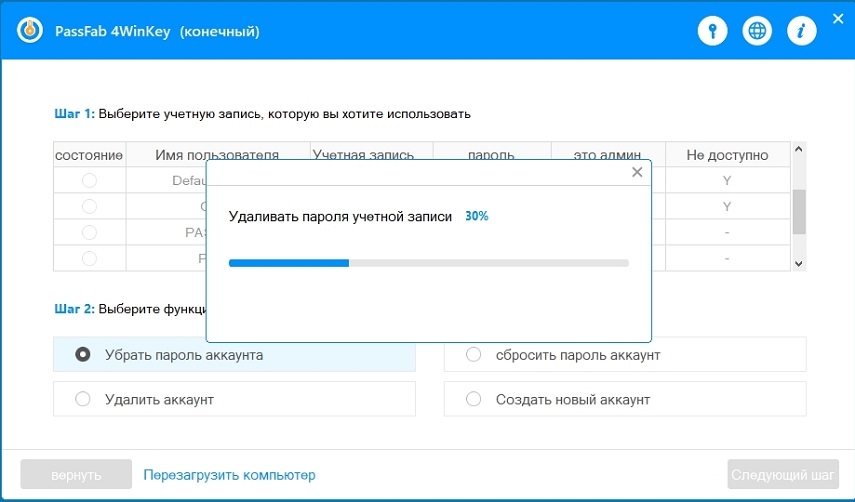Click the account table scrollbar thumb

(798, 211)
